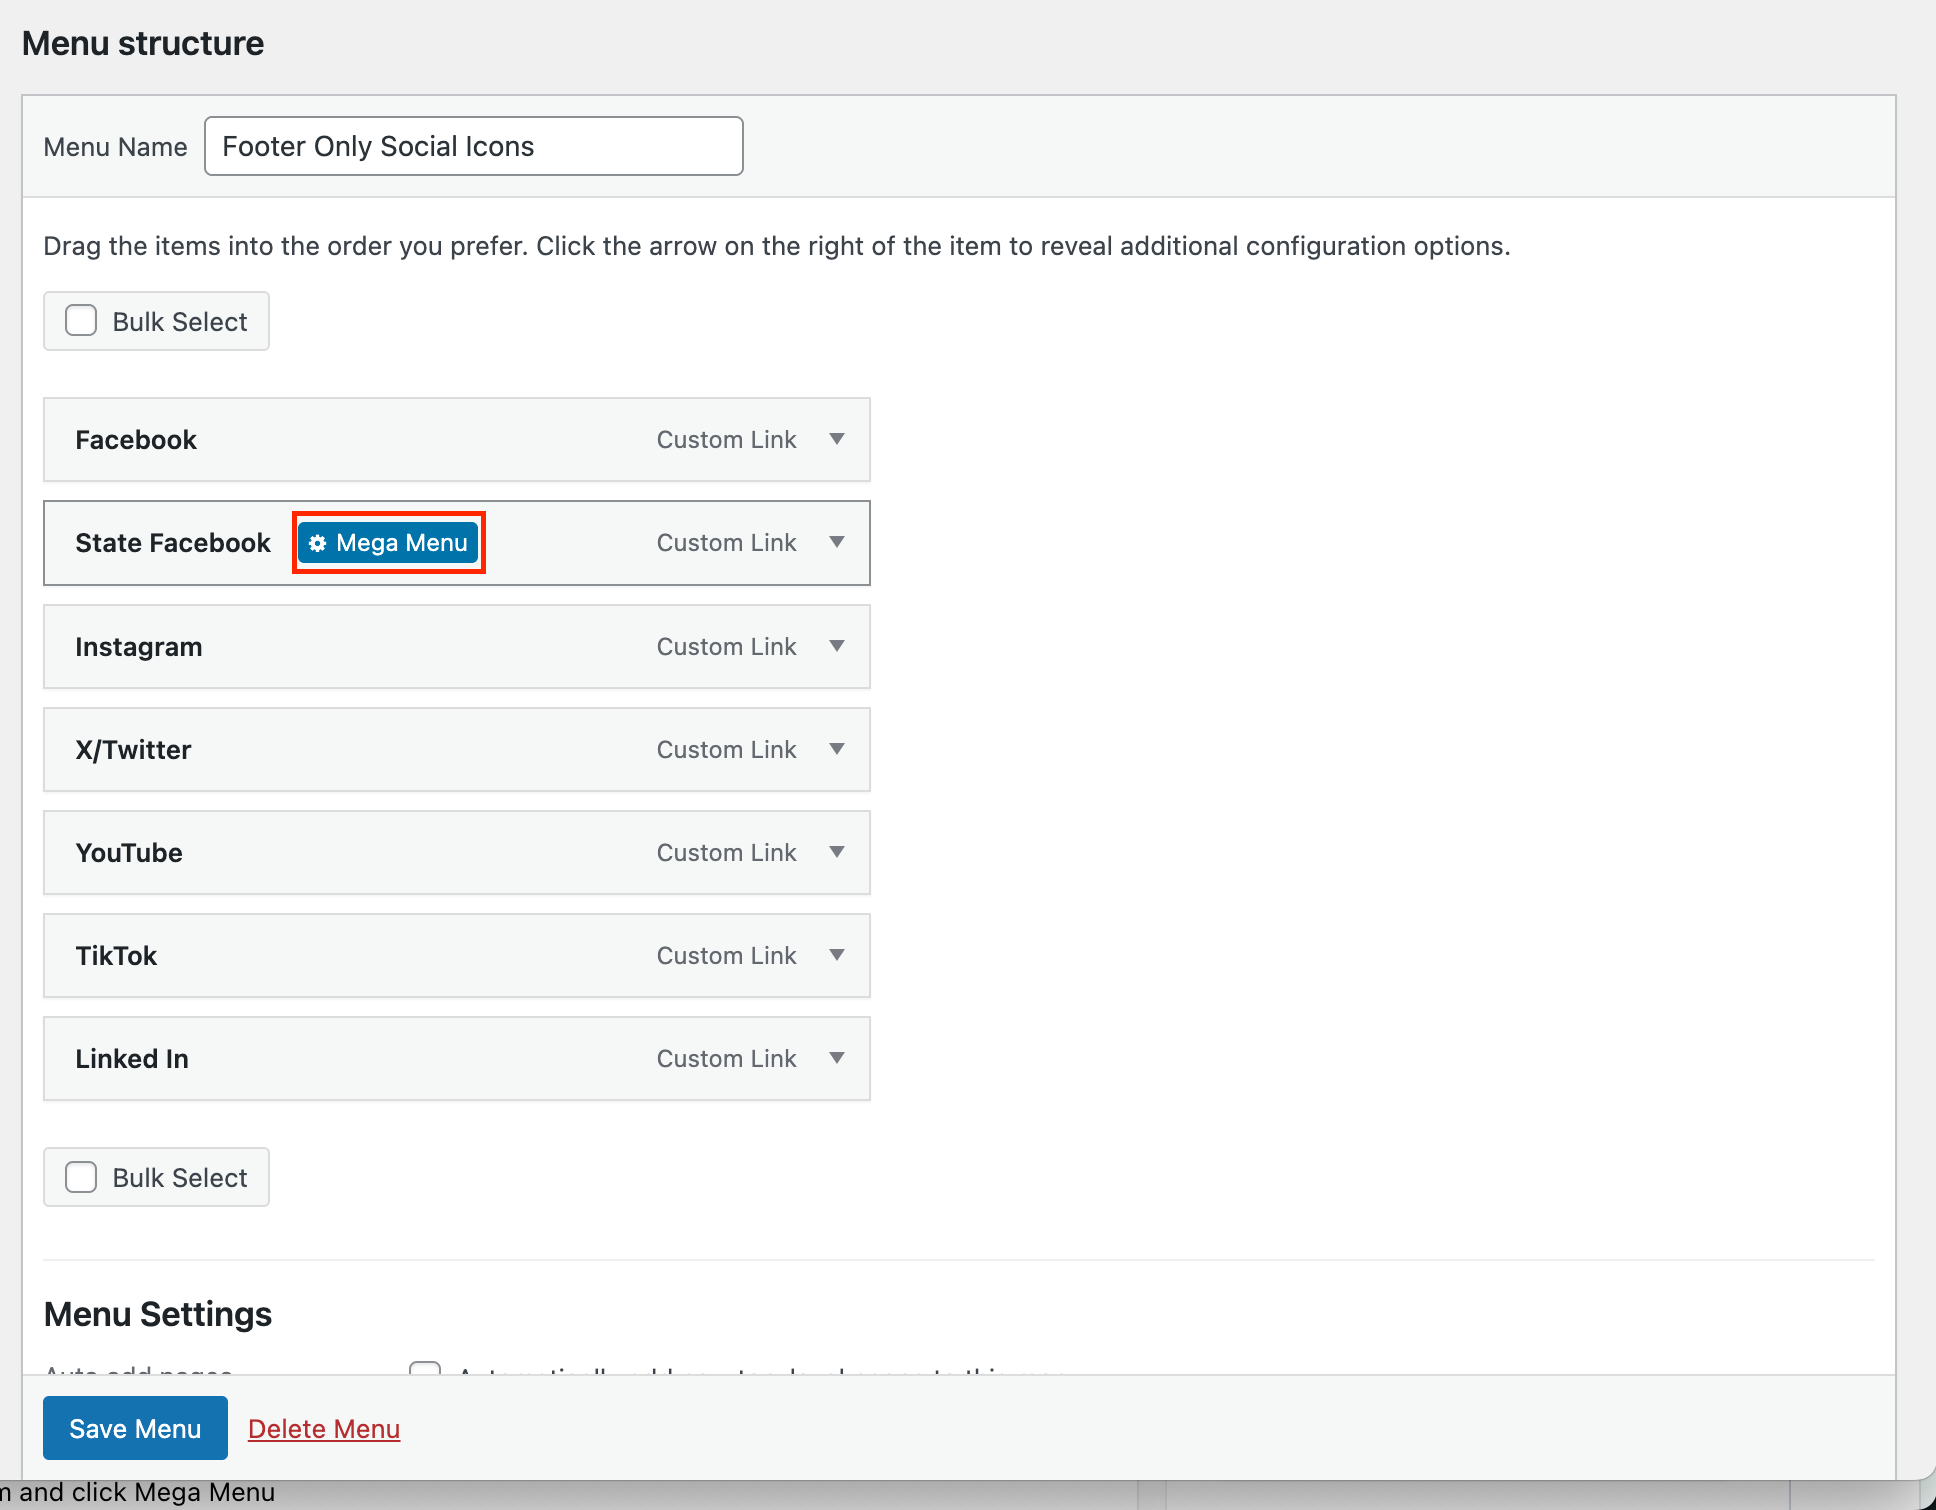Expand the X/Twitter menu item arrow

[837, 749]
